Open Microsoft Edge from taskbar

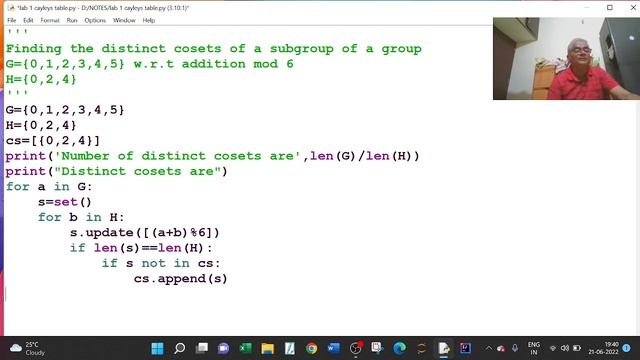[x=400, y=348]
